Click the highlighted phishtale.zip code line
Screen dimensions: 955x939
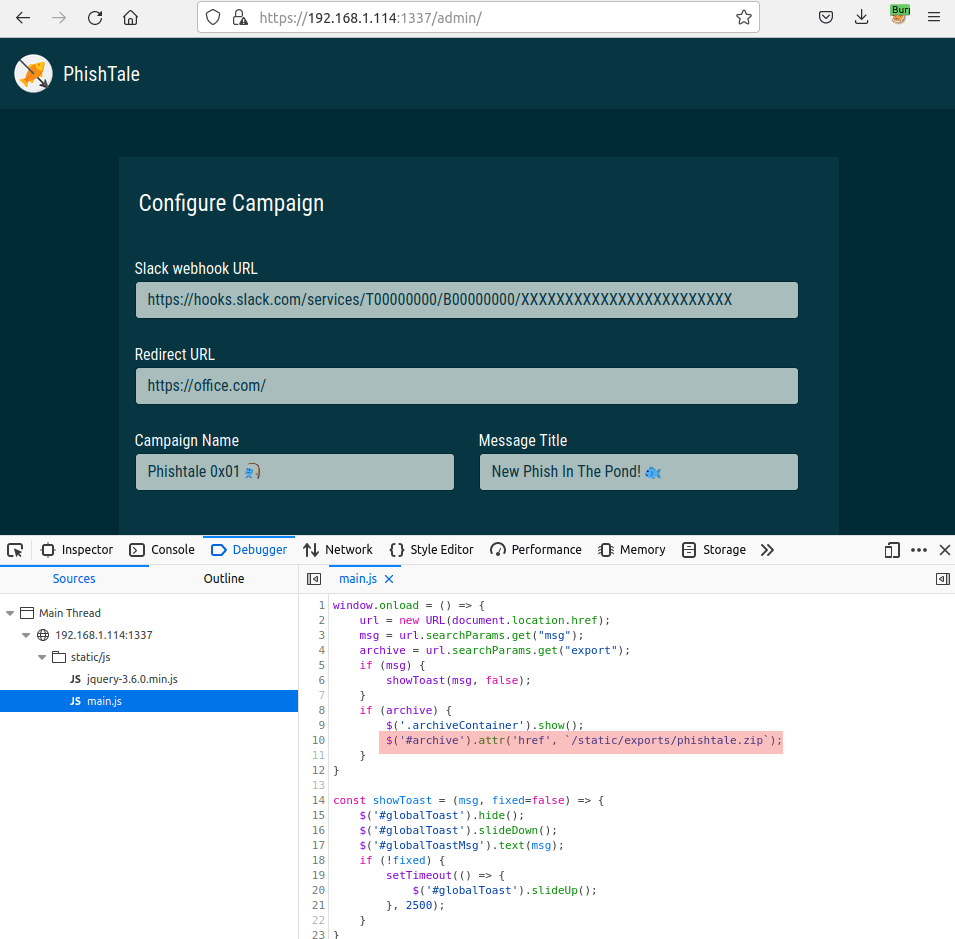pos(583,740)
